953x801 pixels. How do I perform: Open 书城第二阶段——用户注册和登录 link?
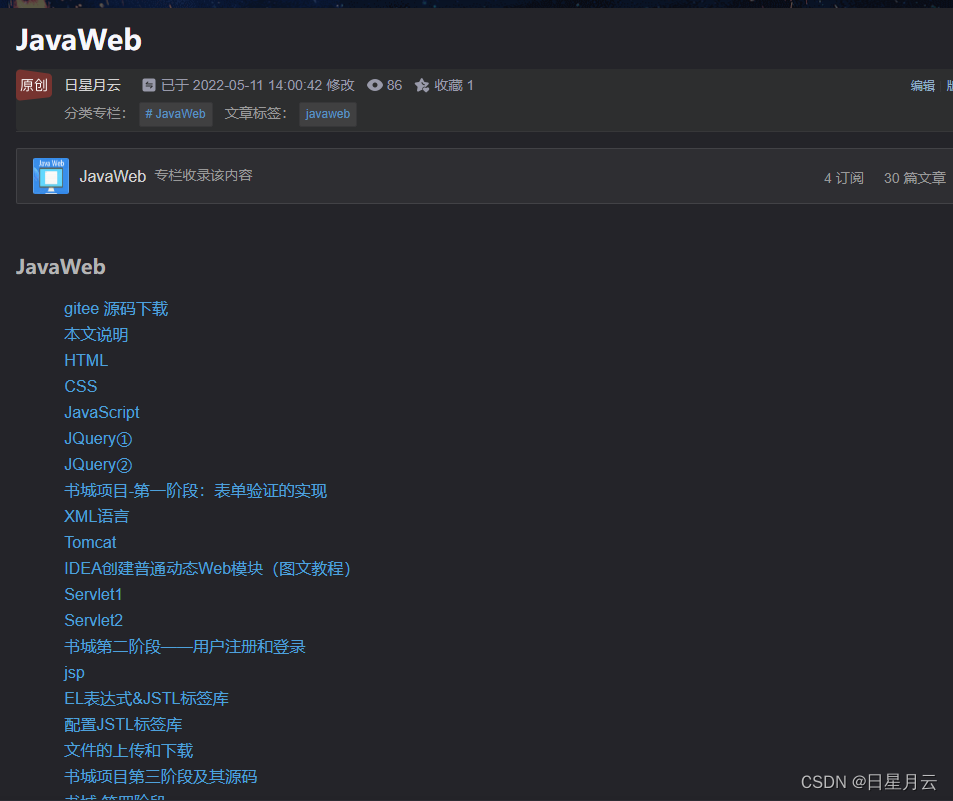pos(185,647)
